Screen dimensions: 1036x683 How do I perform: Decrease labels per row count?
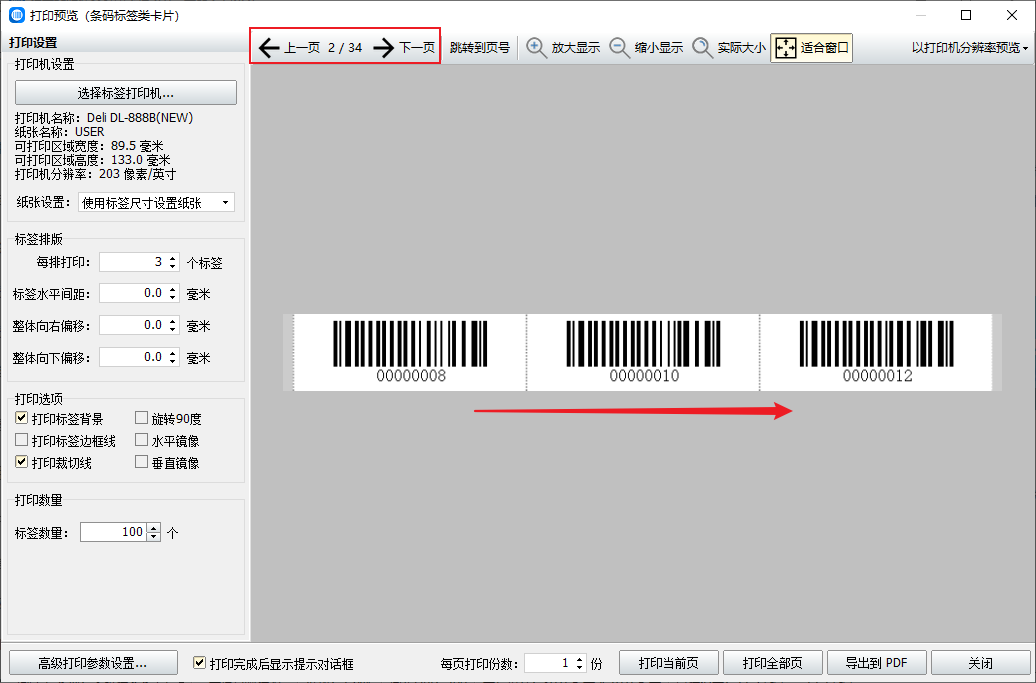click(x=172, y=266)
